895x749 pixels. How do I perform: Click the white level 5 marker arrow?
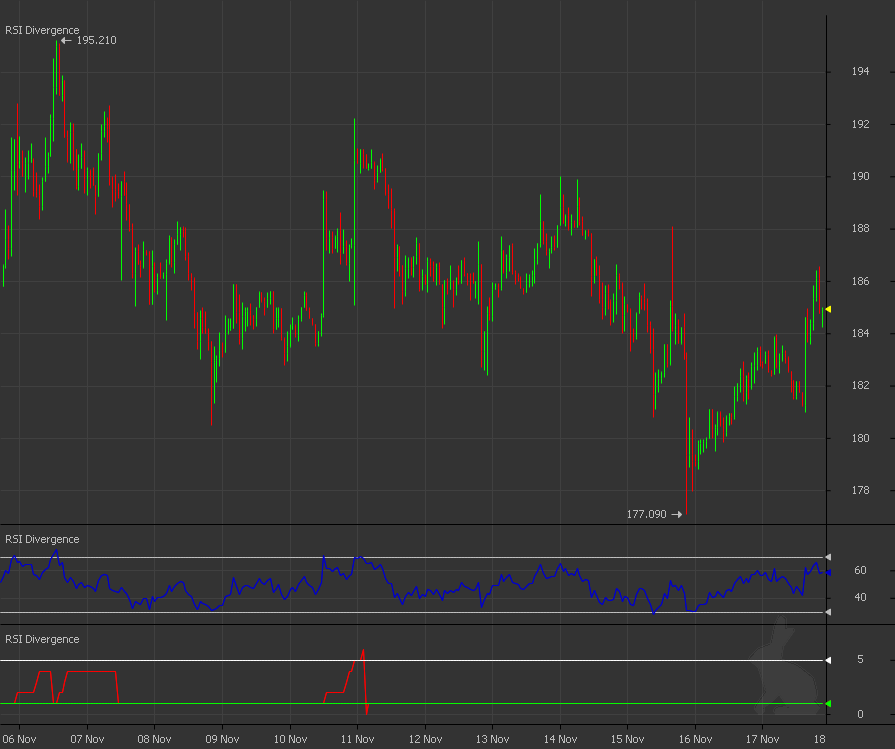[x=828, y=661]
